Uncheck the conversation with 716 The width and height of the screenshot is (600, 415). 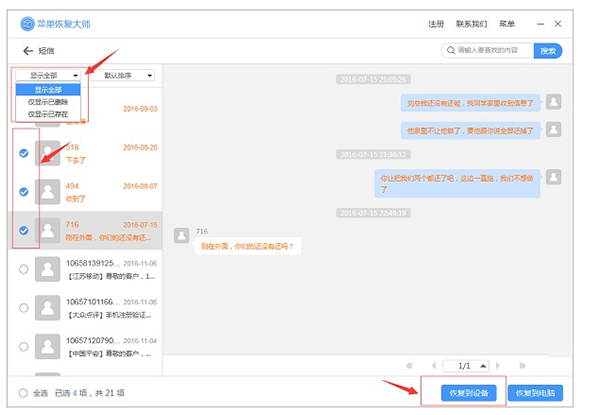[x=24, y=230]
